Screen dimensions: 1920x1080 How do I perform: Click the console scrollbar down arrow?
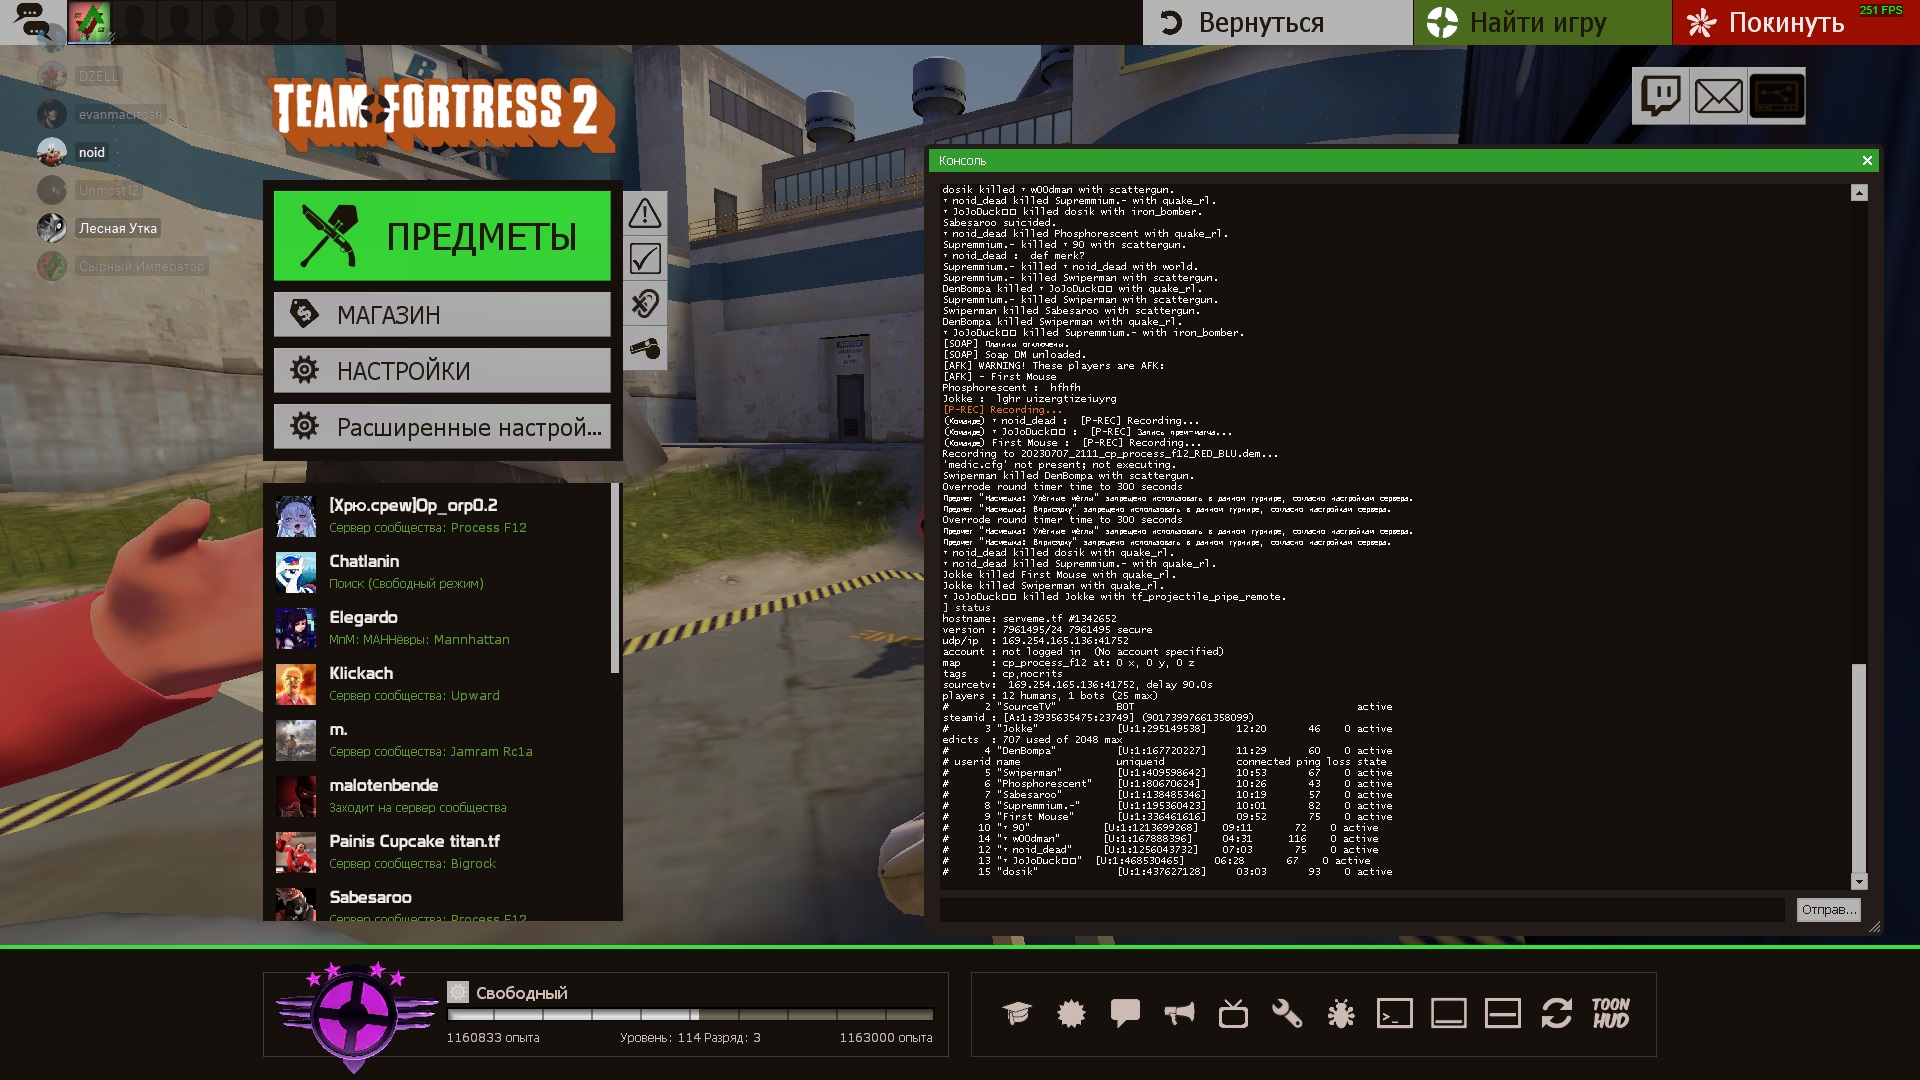(x=1859, y=882)
